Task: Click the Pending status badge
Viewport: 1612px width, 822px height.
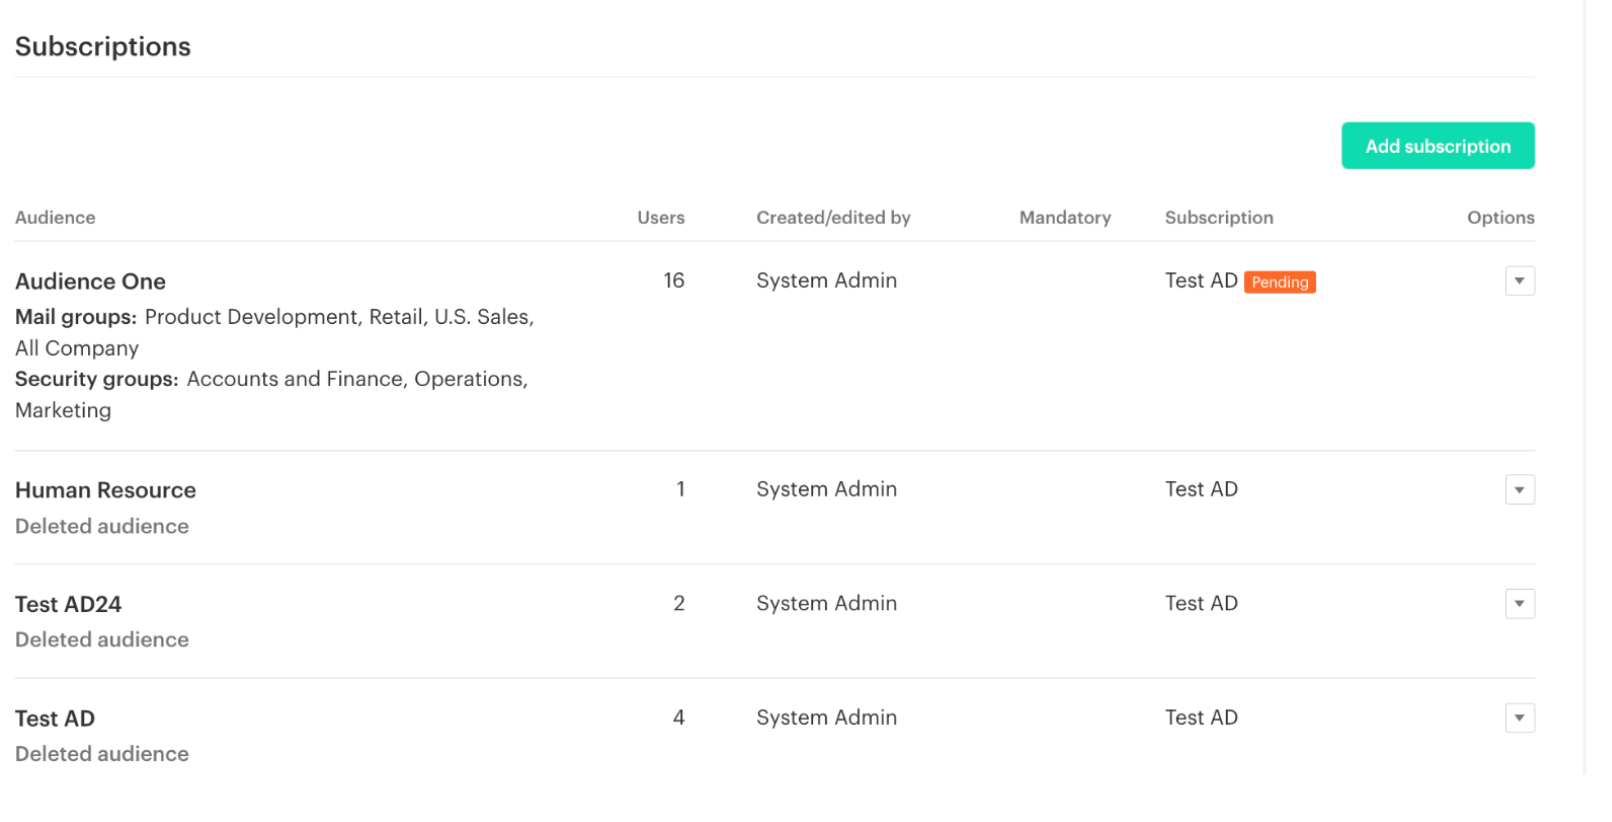Action: click(x=1279, y=282)
